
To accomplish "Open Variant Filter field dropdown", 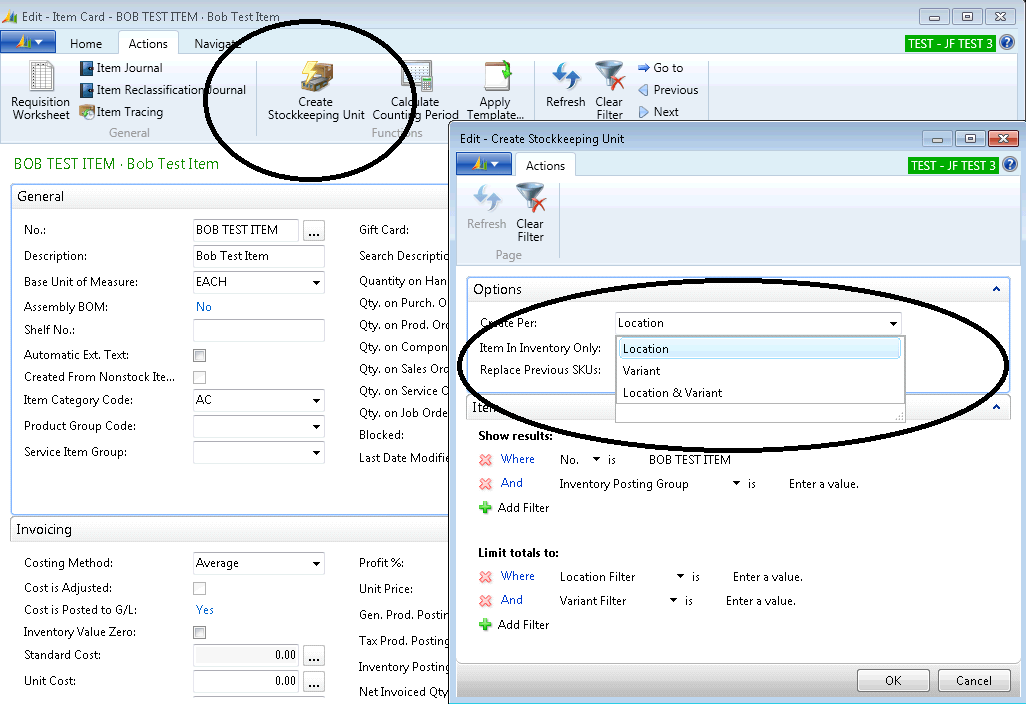I will tap(673, 601).
